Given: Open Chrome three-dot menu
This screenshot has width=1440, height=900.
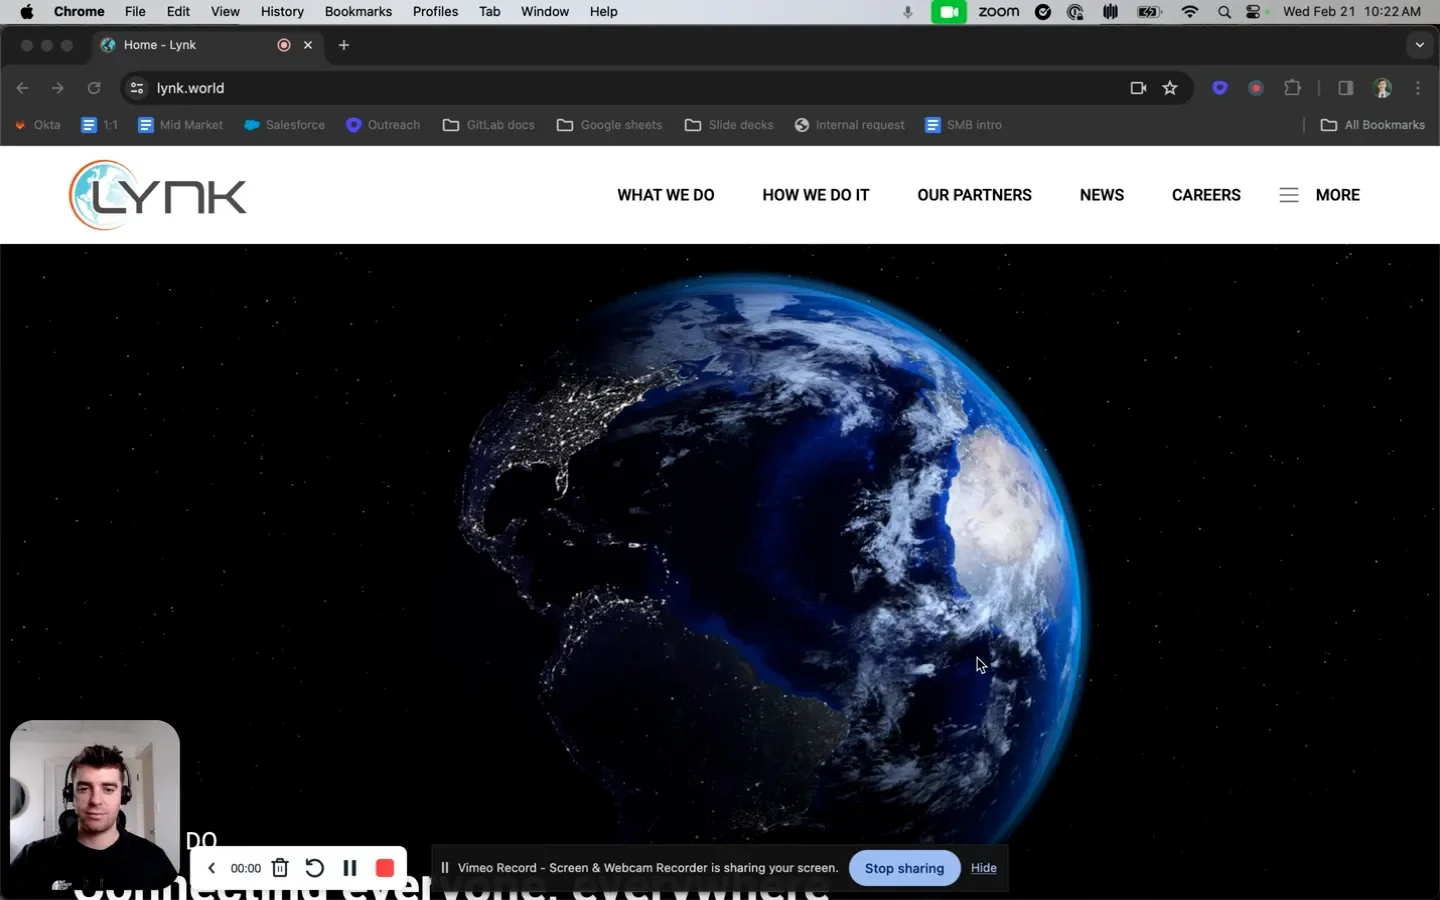Looking at the screenshot, I should [1418, 88].
